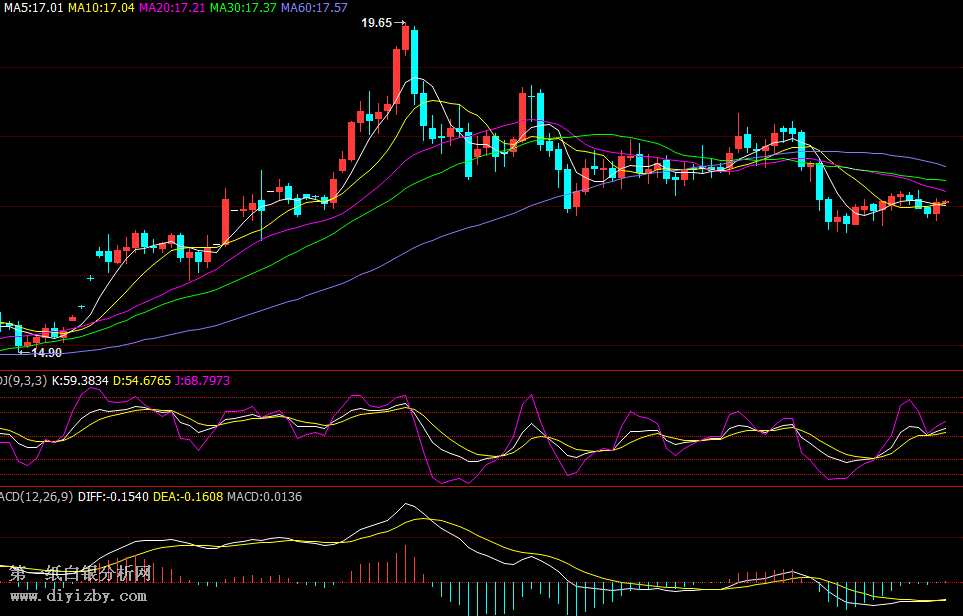Select the MA30:17.37 legend label

pyautogui.click(x=243, y=7)
